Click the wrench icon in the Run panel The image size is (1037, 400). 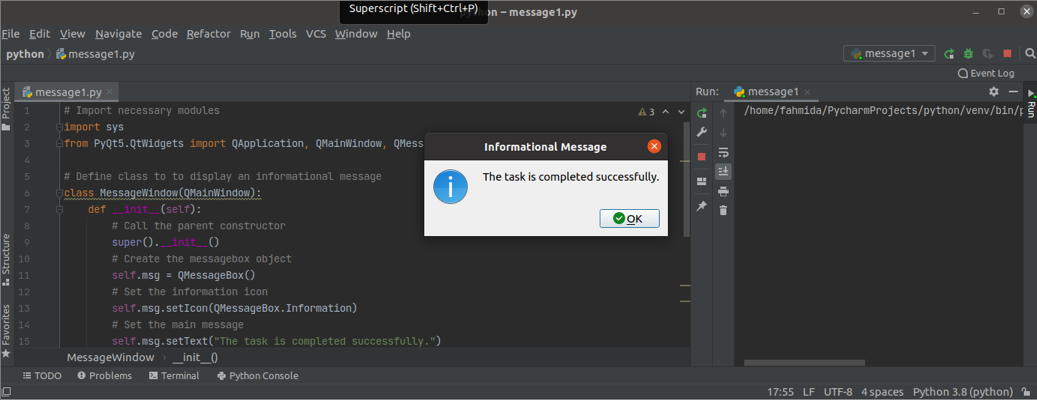click(x=702, y=133)
